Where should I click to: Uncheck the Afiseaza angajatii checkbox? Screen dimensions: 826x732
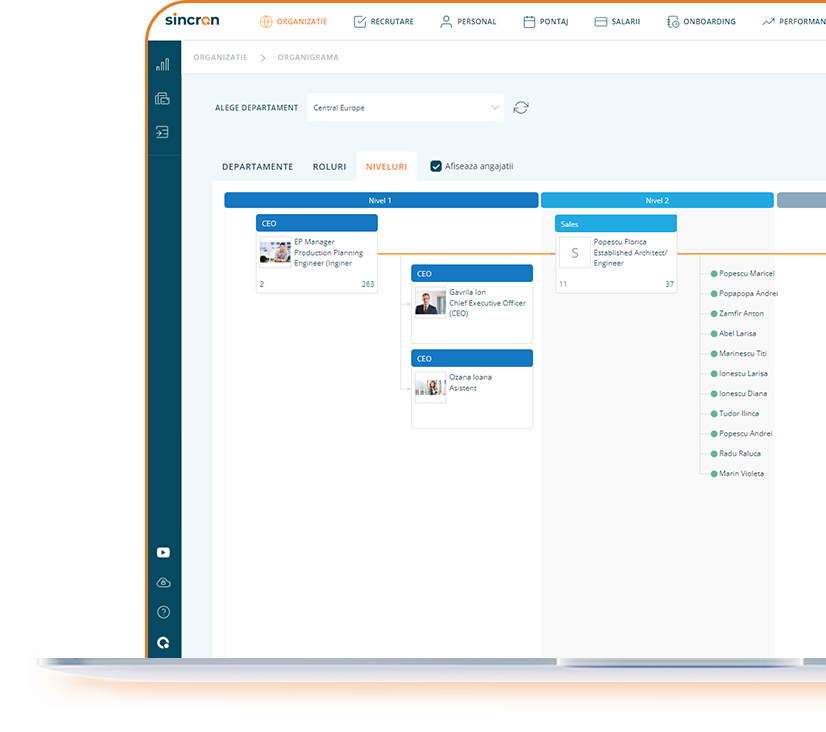(x=436, y=166)
